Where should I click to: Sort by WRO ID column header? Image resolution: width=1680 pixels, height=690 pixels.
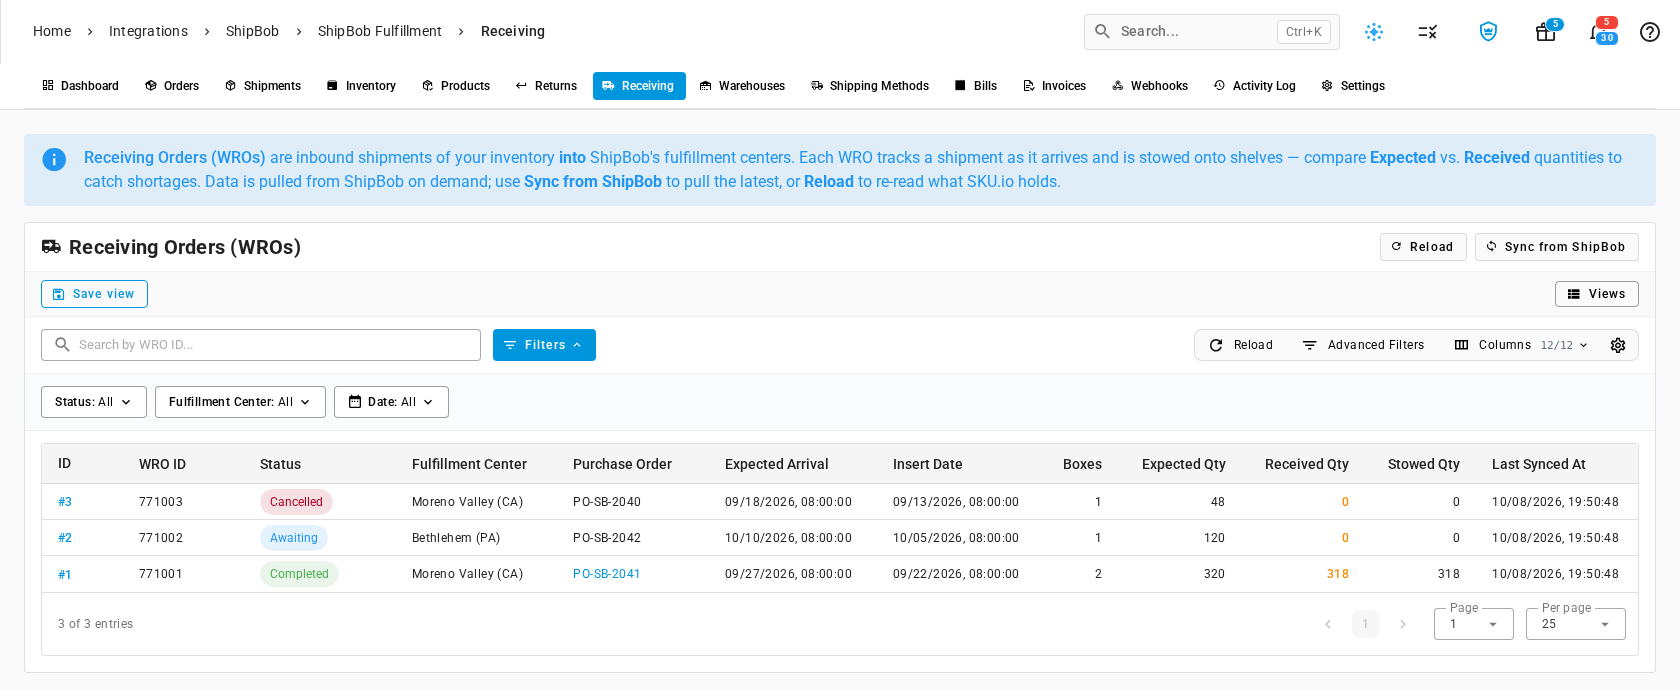(x=162, y=464)
